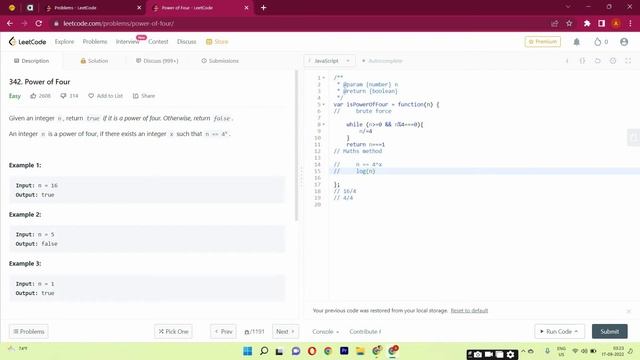Open browser extensions puzzle icon

coord(587,24)
